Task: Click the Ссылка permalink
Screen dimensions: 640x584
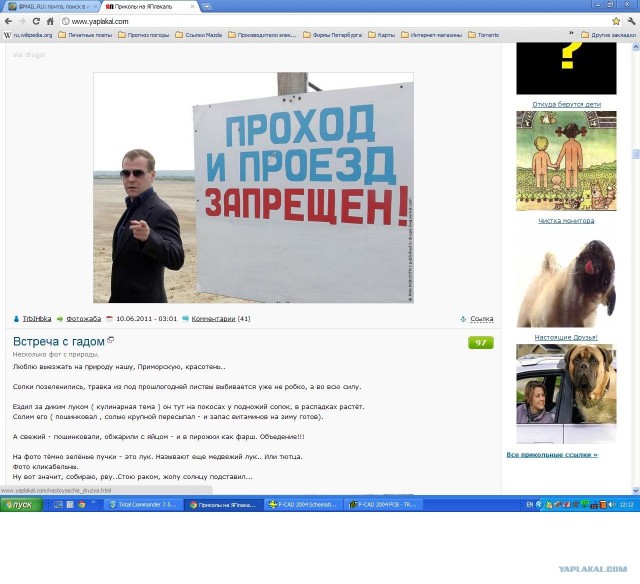Action: (x=482, y=319)
